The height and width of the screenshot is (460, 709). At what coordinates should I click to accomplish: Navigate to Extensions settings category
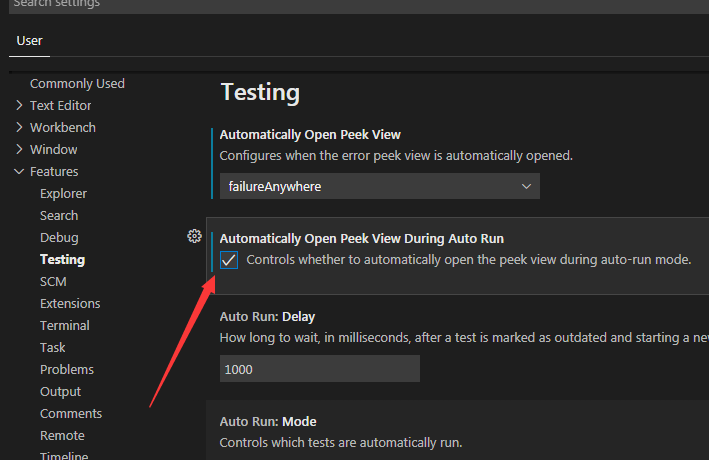coord(70,303)
